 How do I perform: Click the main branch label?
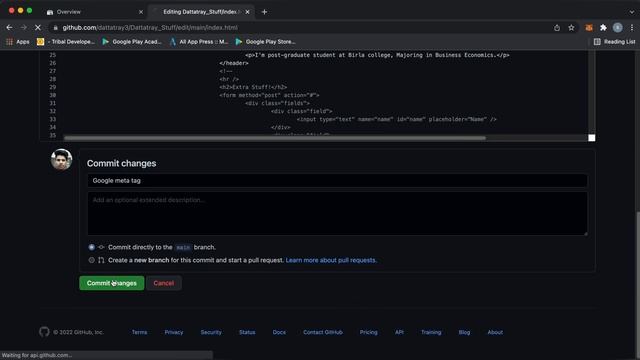pos(183,247)
